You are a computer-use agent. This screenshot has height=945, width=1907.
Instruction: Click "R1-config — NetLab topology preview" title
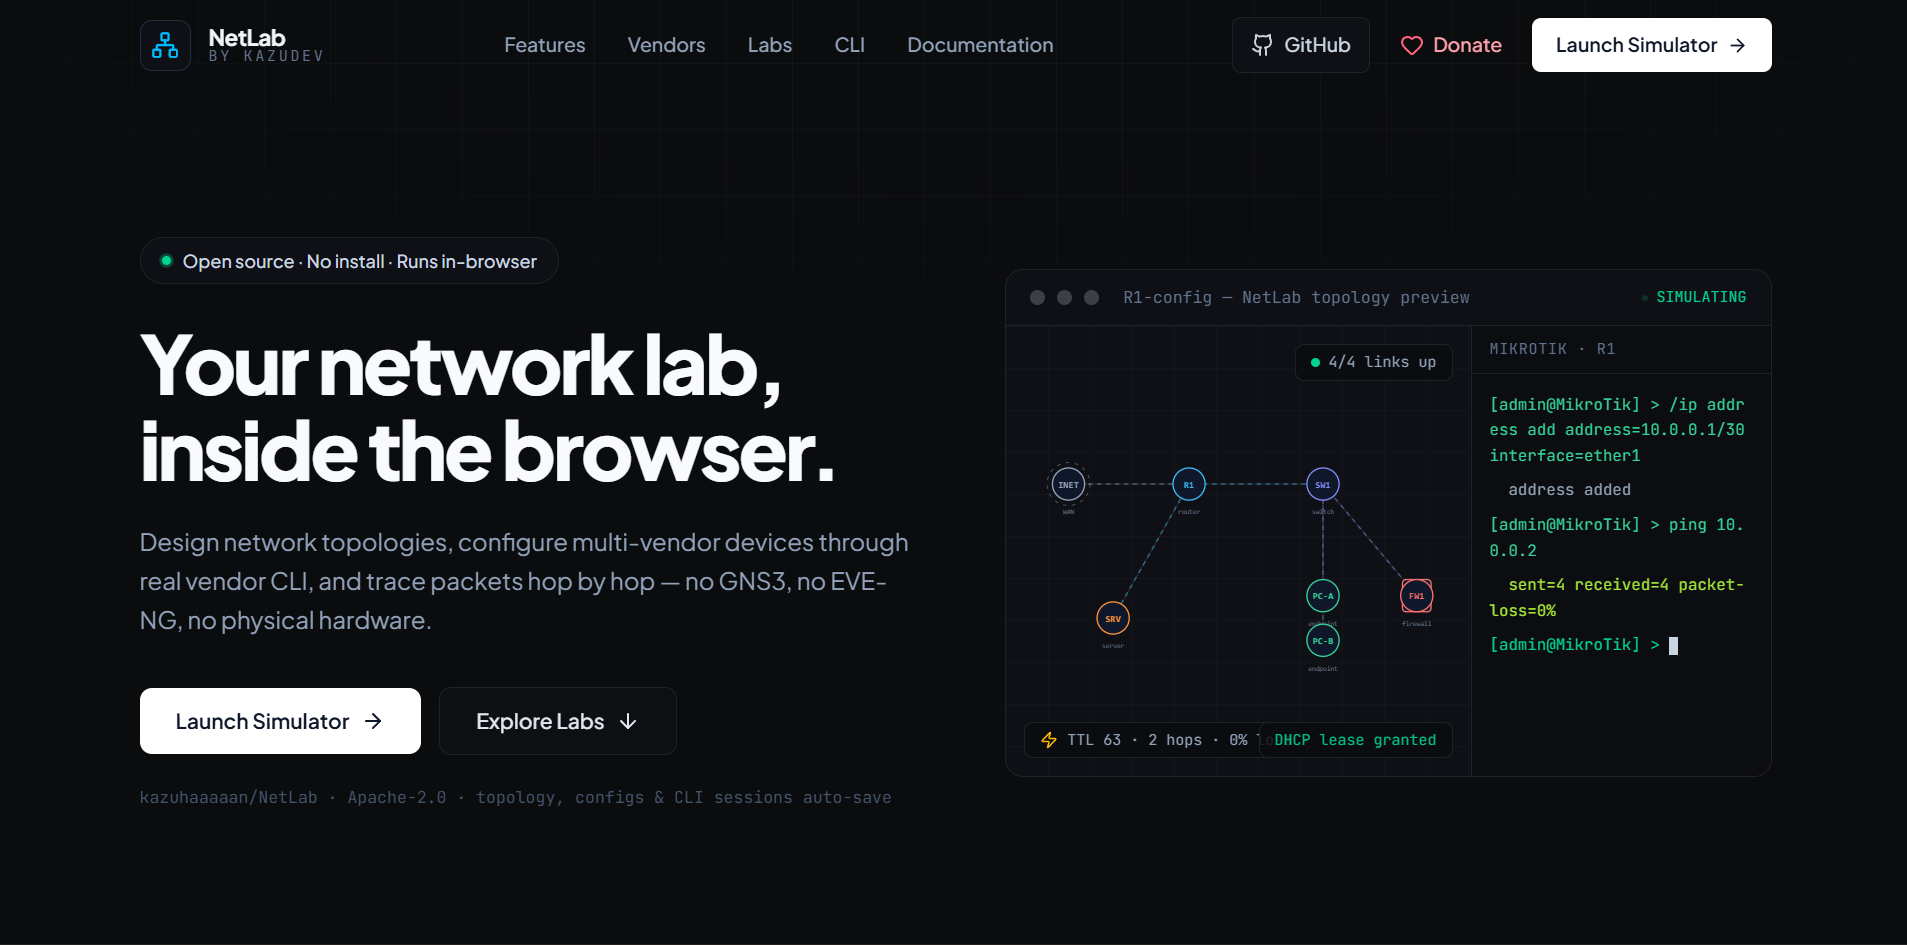(x=1296, y=297)
